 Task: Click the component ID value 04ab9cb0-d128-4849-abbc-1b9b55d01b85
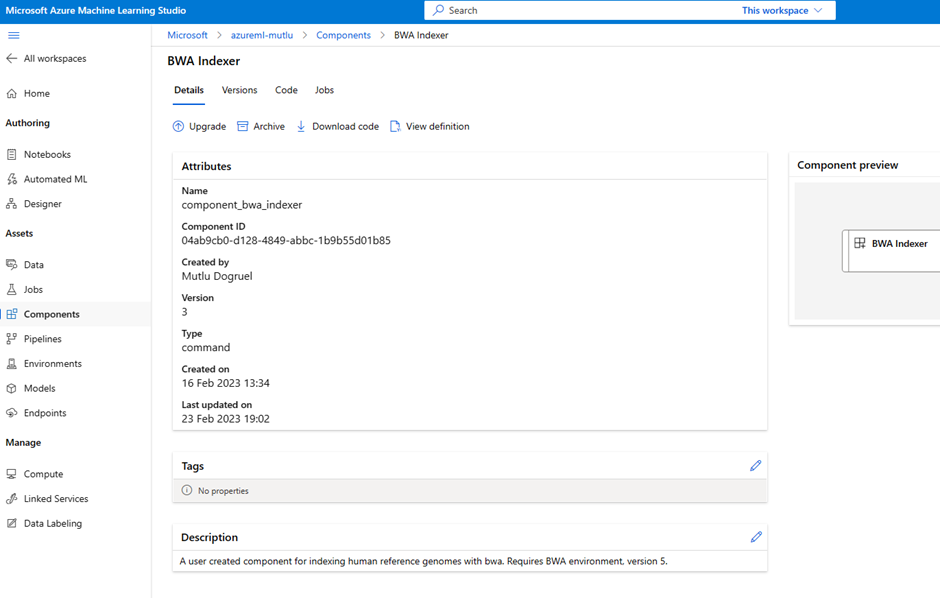coord(286,240)
